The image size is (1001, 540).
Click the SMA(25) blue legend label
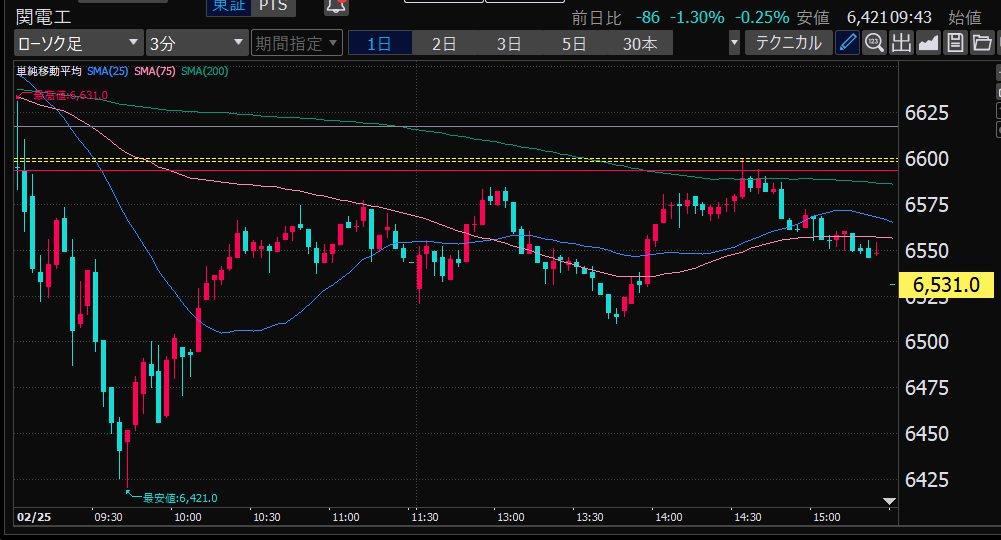[108, 71]
